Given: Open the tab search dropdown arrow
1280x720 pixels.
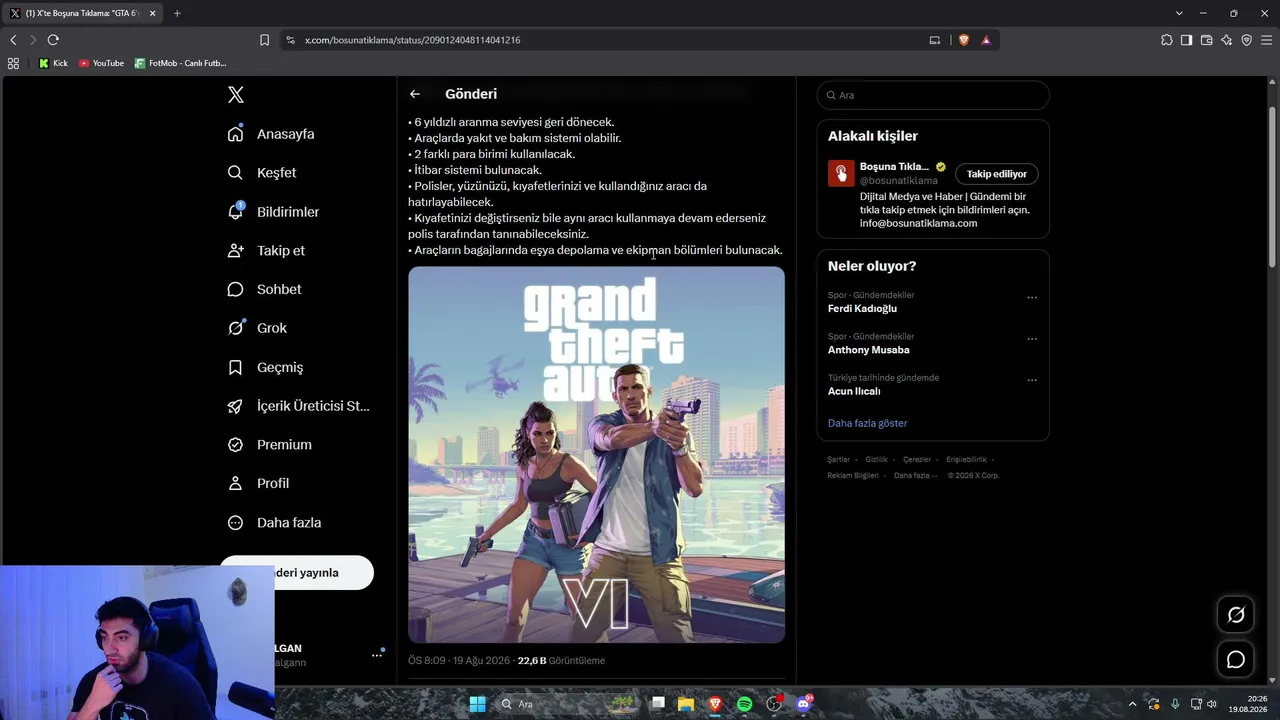Looking at the screenshot, I should pos(1179,13).
